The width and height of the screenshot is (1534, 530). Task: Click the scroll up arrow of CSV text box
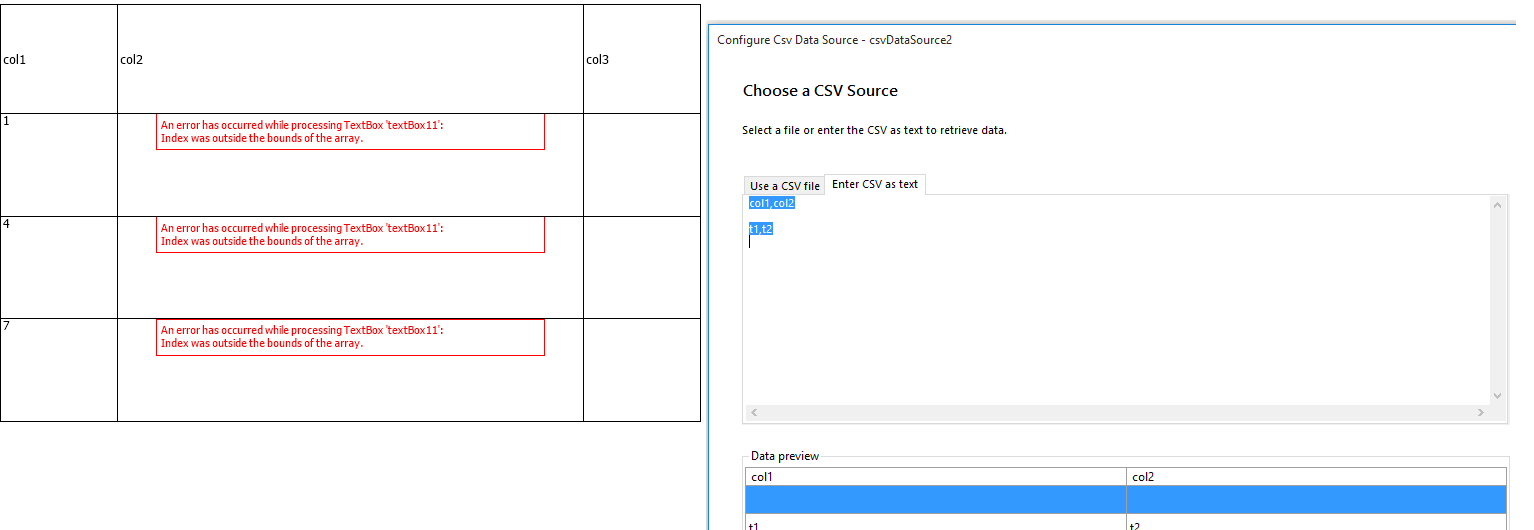point(1497,205)
